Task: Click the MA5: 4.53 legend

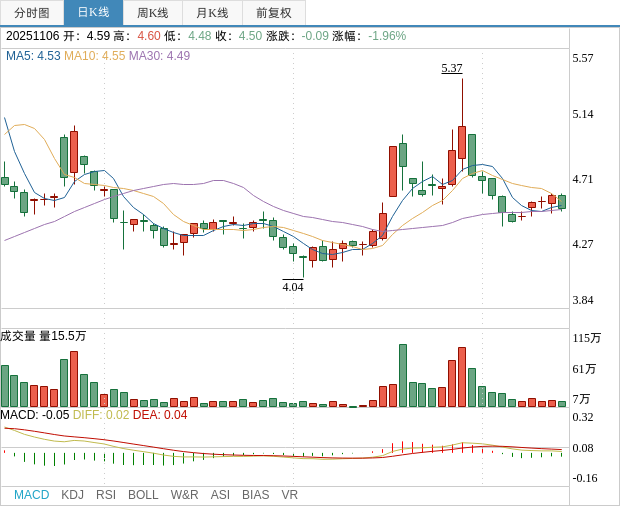Action: click(33, 56)
